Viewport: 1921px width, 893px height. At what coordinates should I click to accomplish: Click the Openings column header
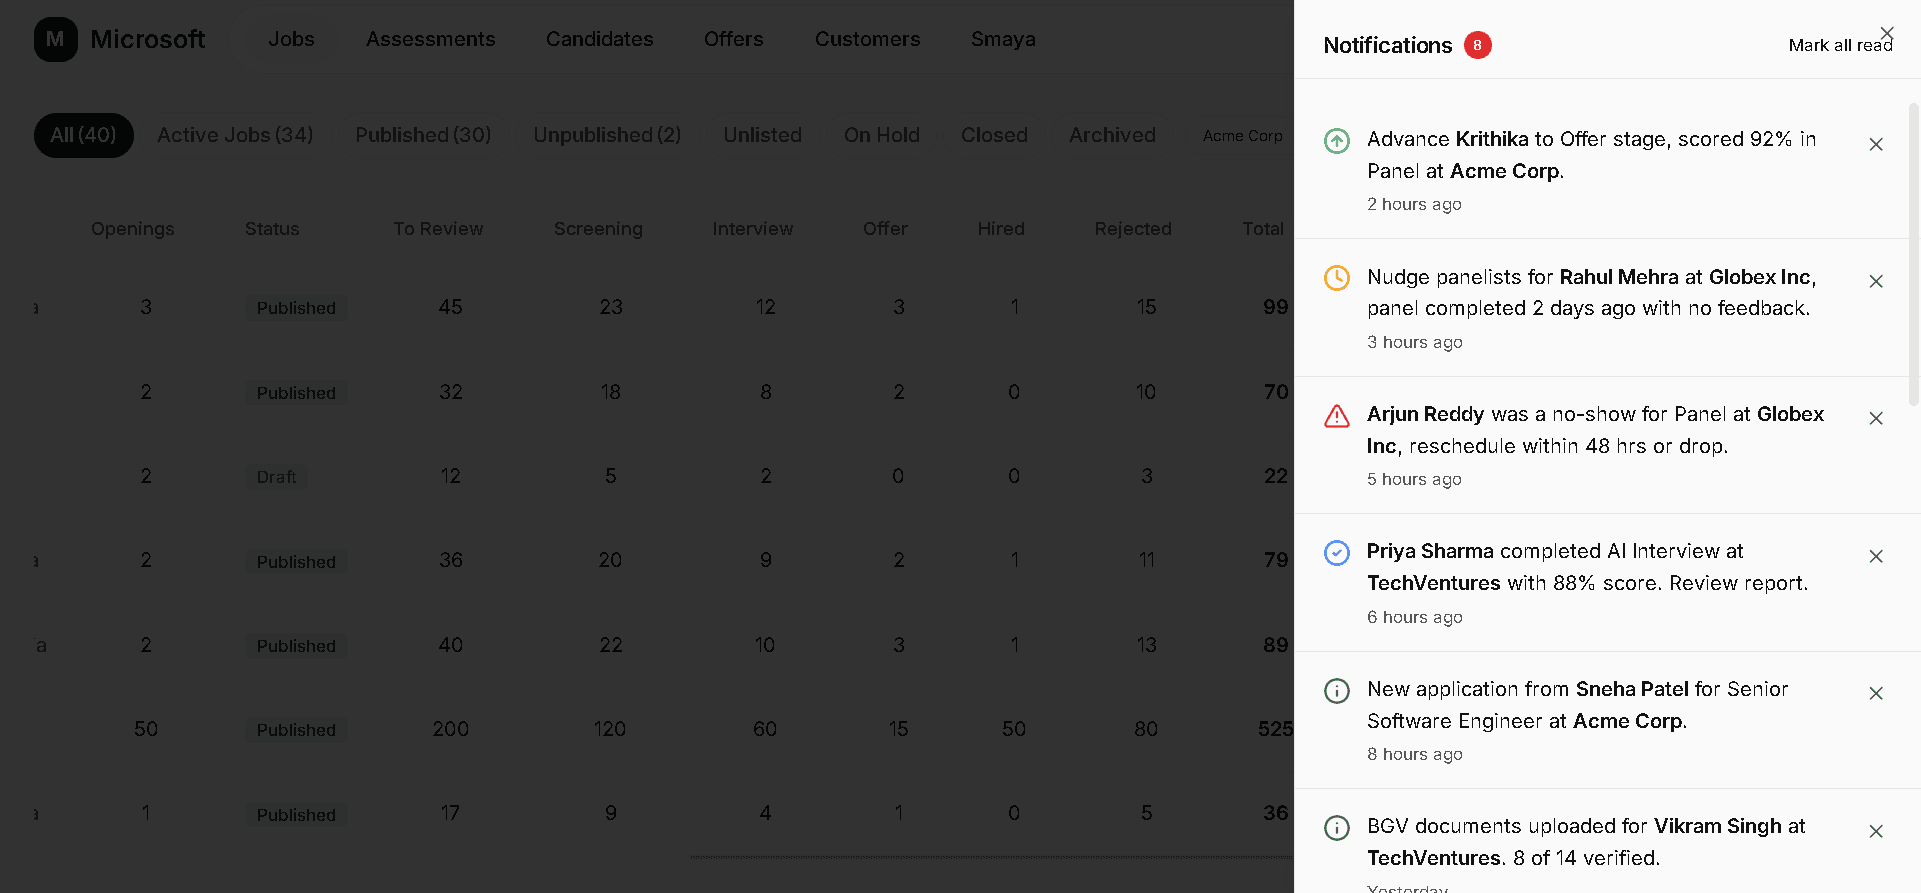pos(132,229)
